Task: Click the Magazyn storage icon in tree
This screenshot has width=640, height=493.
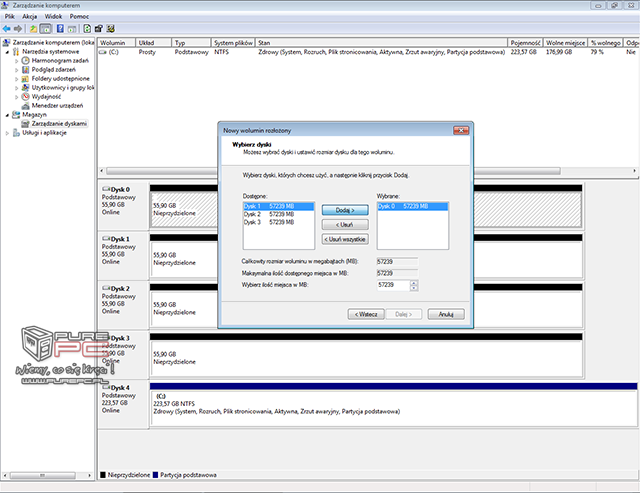Action: tap(16, 115)
